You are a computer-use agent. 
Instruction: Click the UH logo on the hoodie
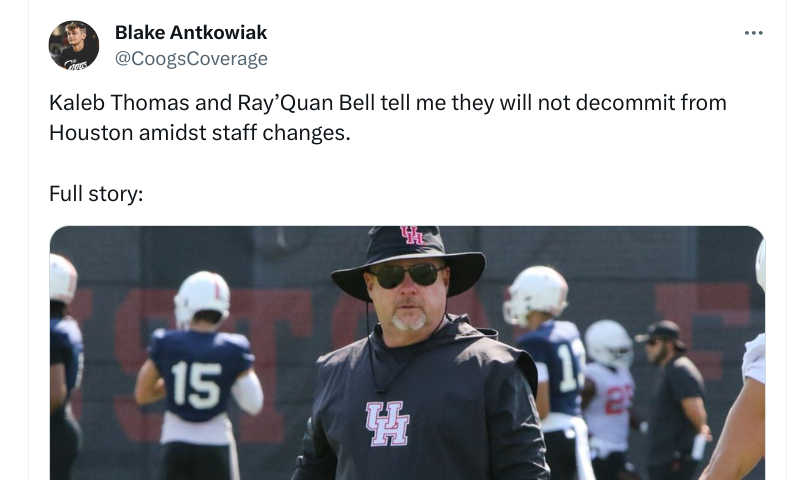click(x=387, y=424)
